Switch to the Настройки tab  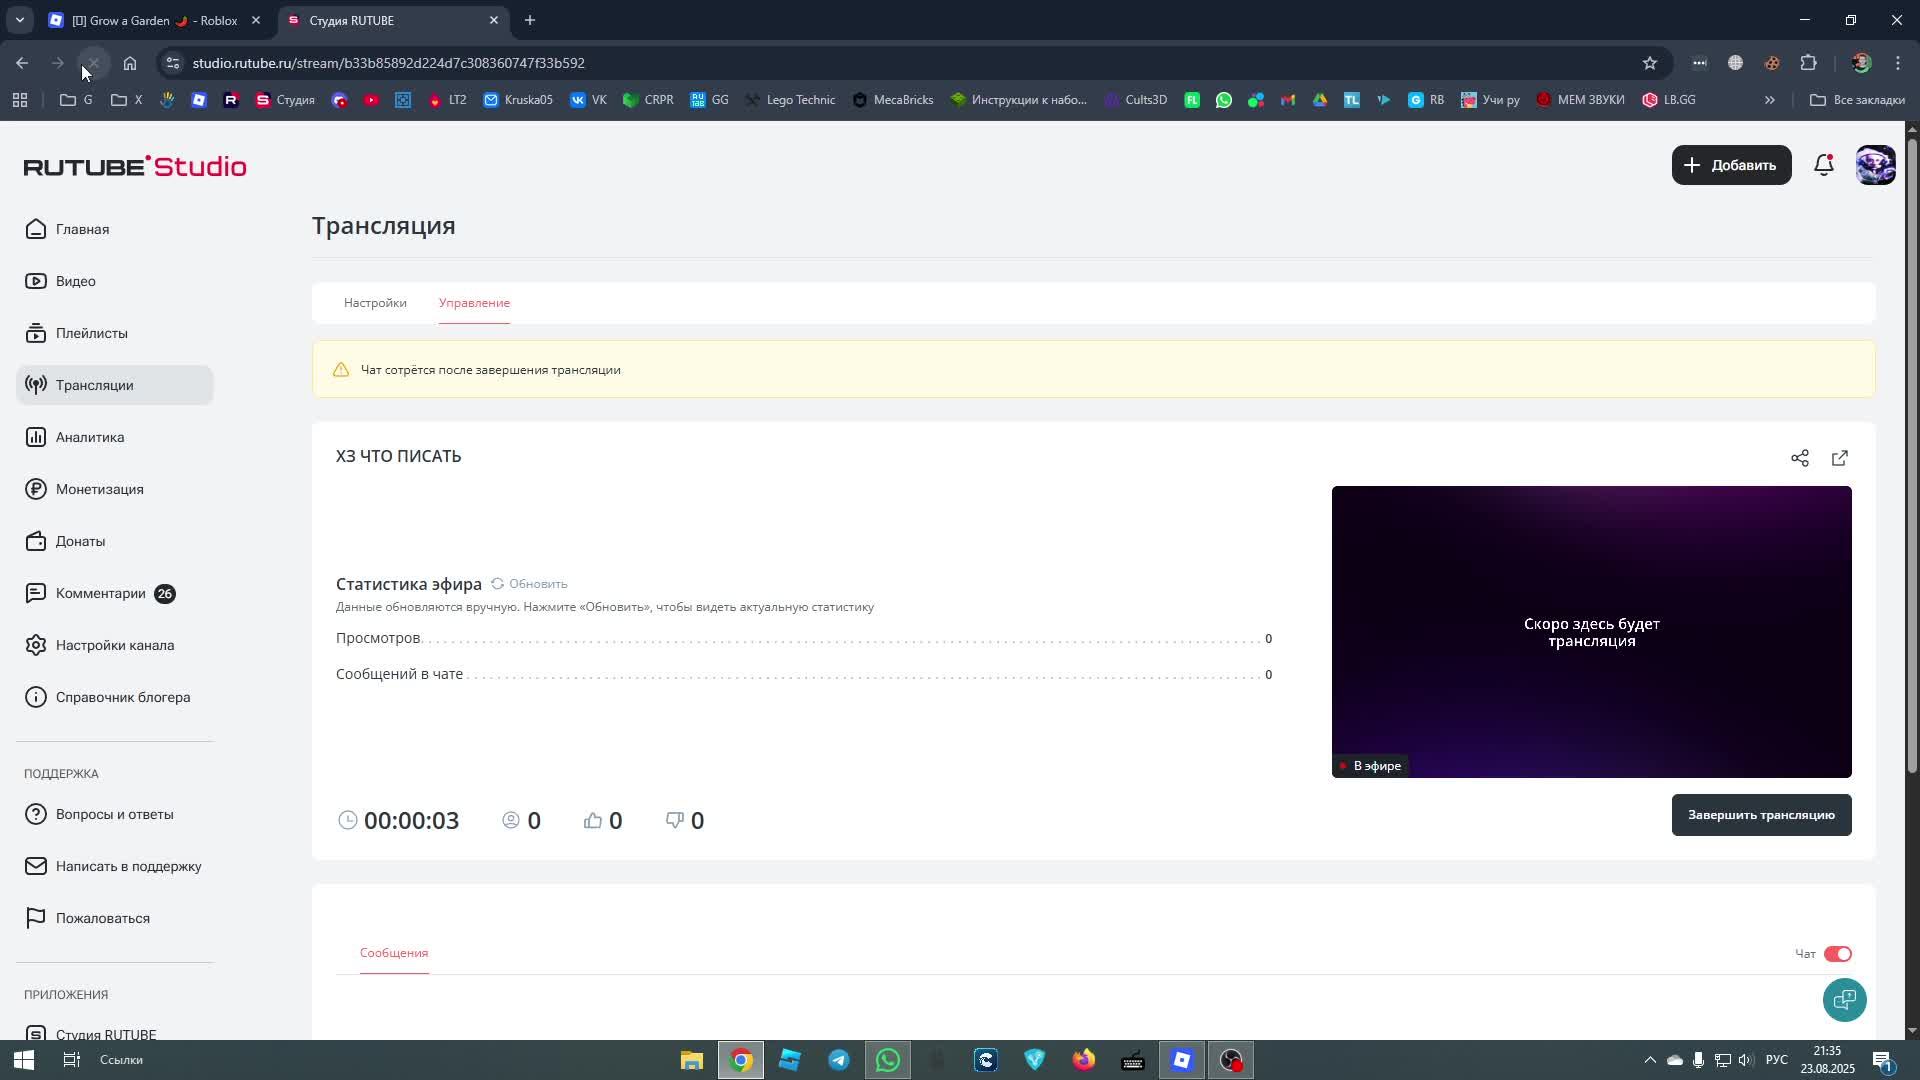pos(375,303)
